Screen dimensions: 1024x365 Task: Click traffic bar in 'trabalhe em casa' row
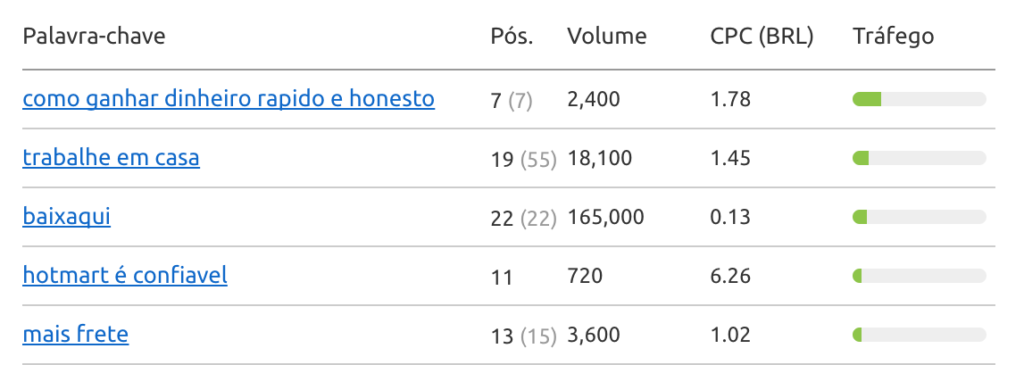(920, 158)
